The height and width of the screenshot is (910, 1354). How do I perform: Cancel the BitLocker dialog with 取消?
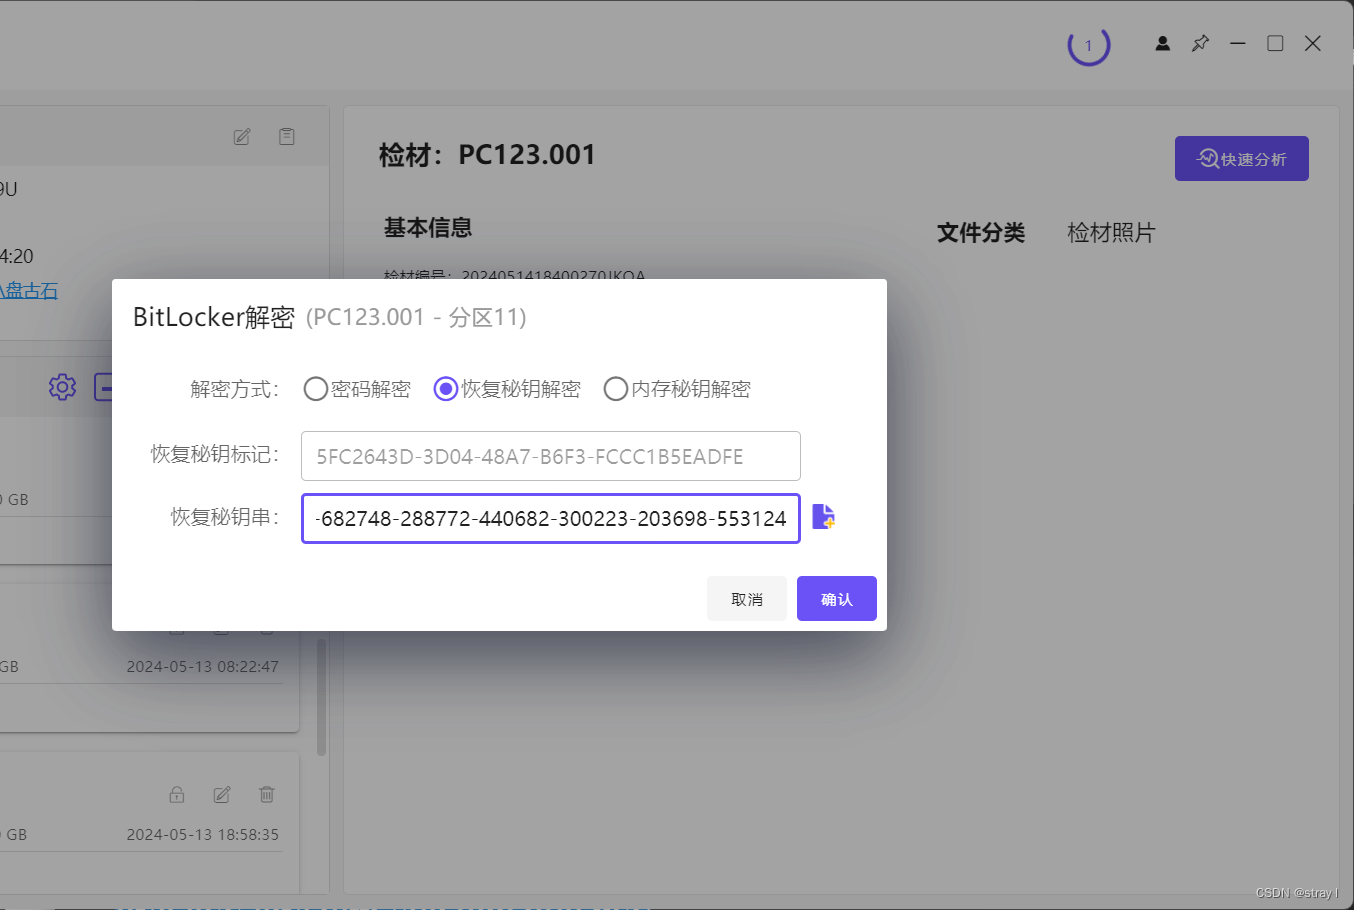click(x=747, y=599)
